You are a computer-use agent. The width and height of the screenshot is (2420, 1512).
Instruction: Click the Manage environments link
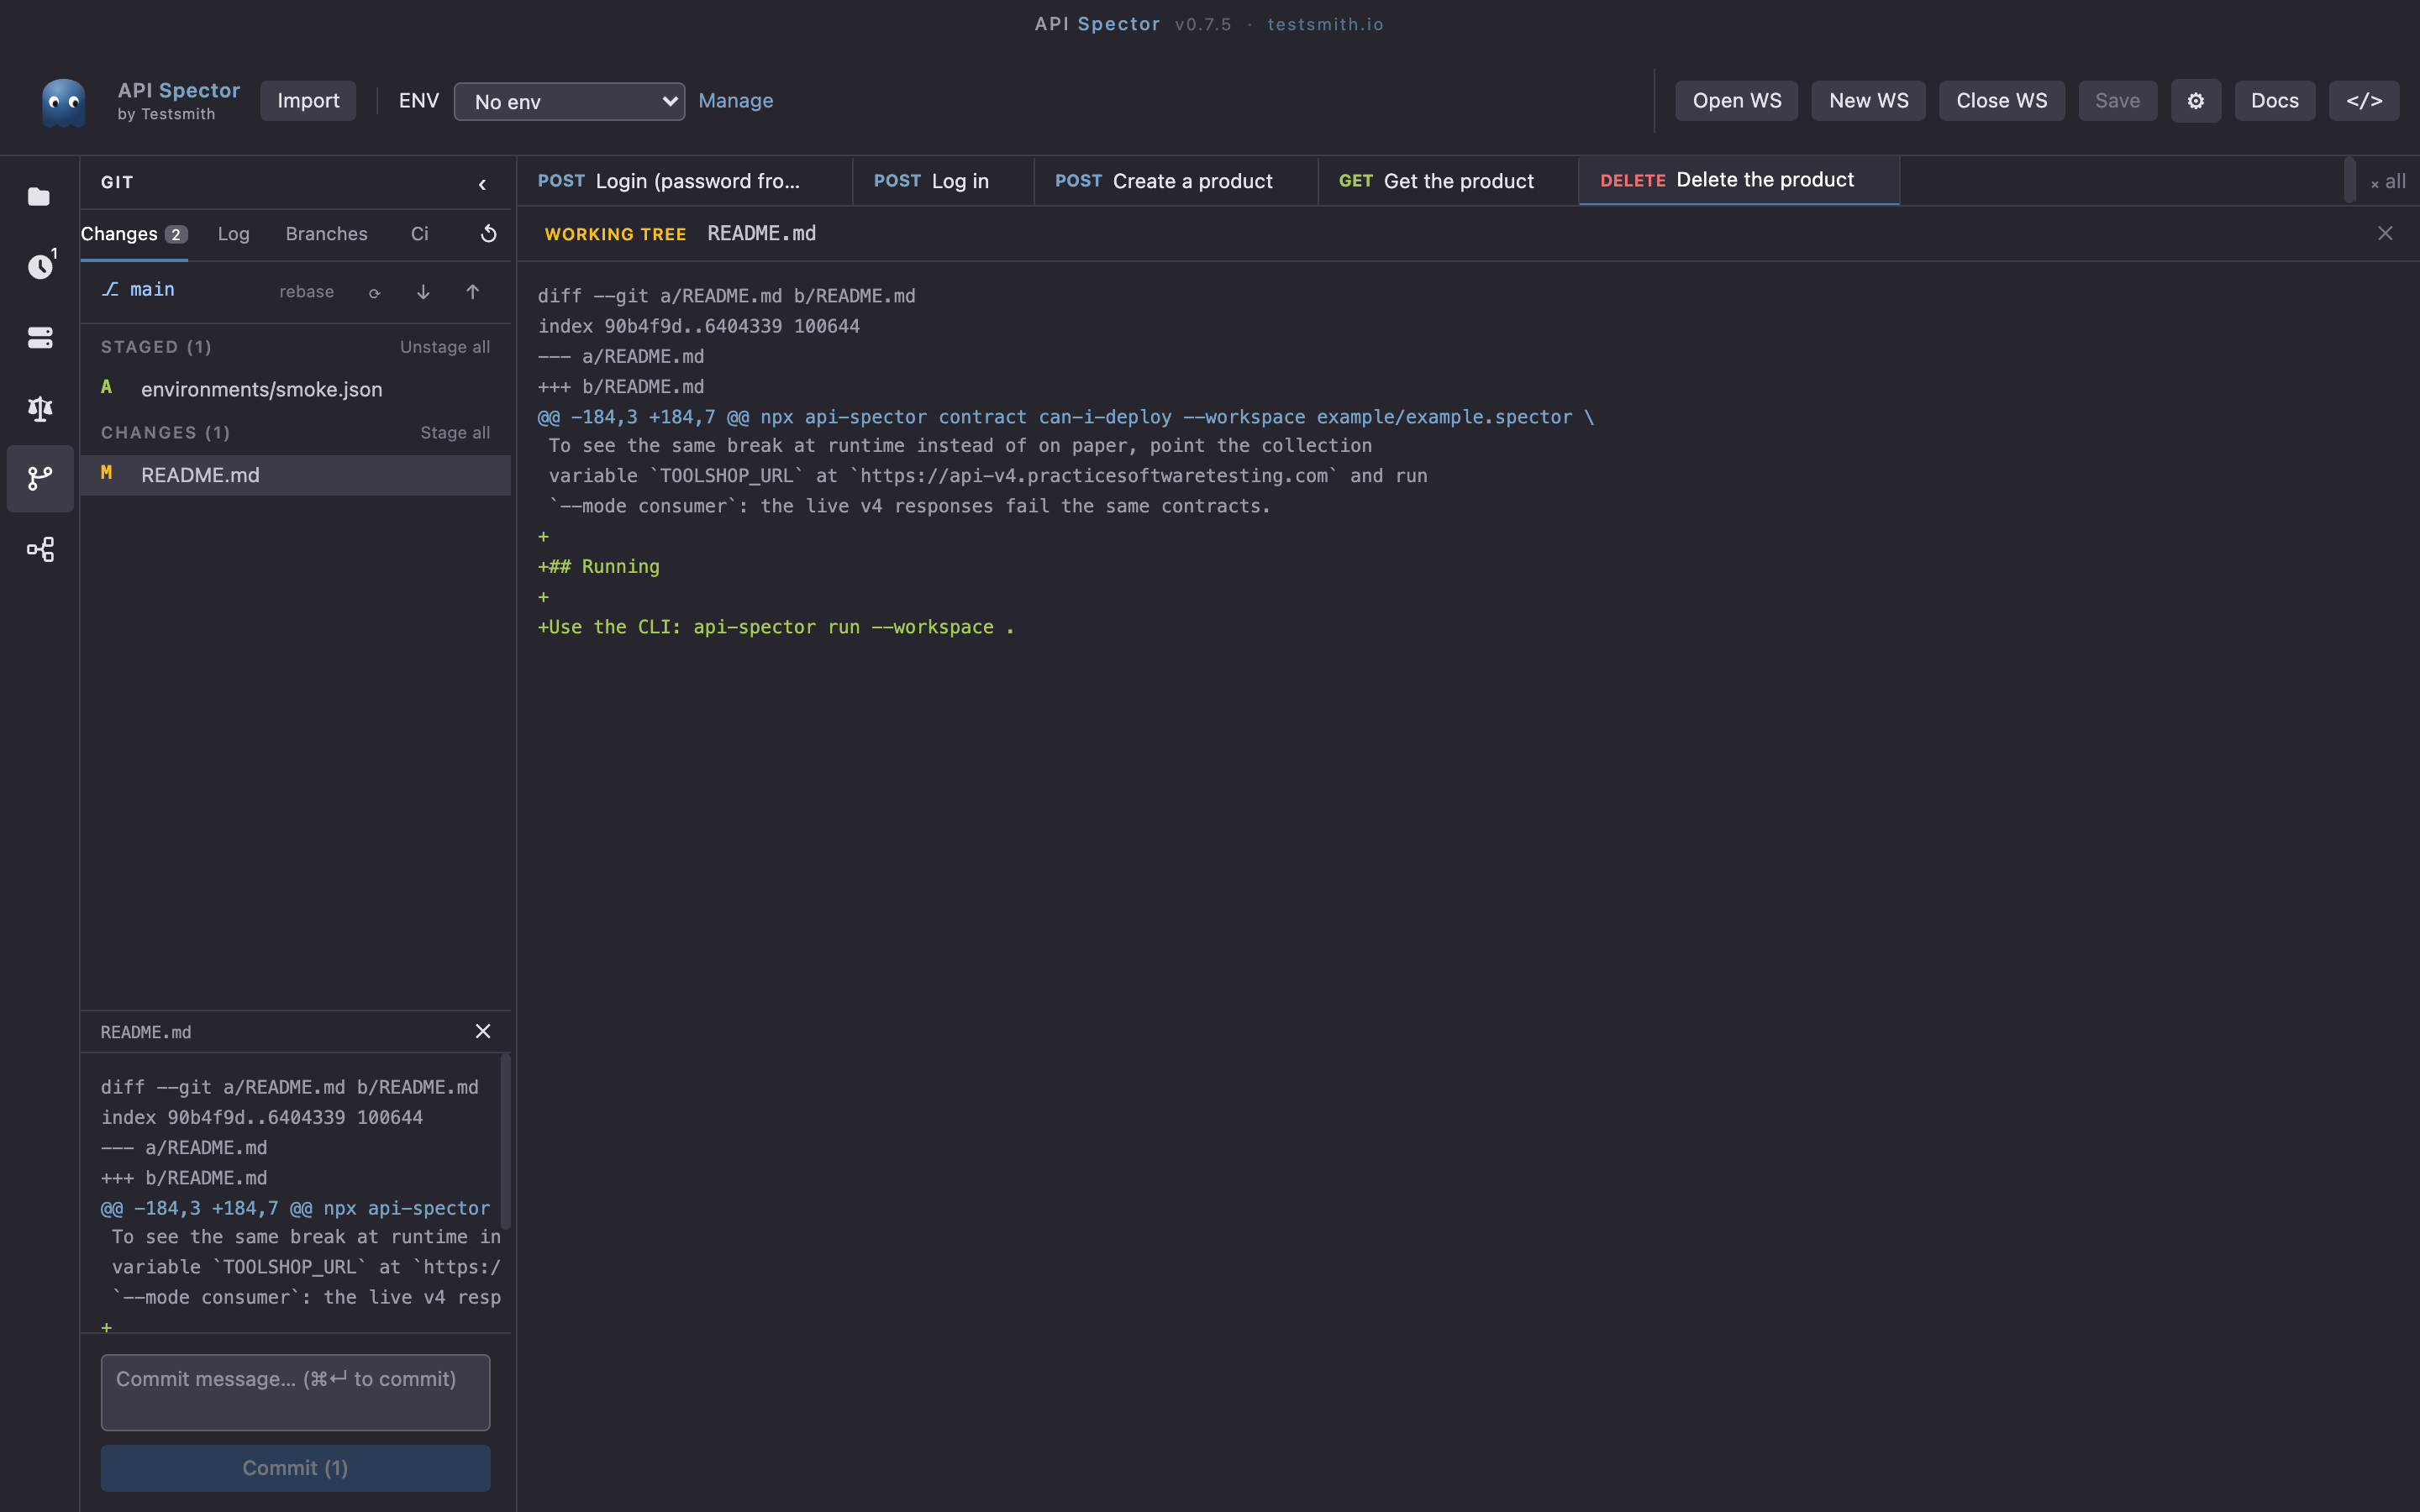pyautogui.click(x=735, y=101)
